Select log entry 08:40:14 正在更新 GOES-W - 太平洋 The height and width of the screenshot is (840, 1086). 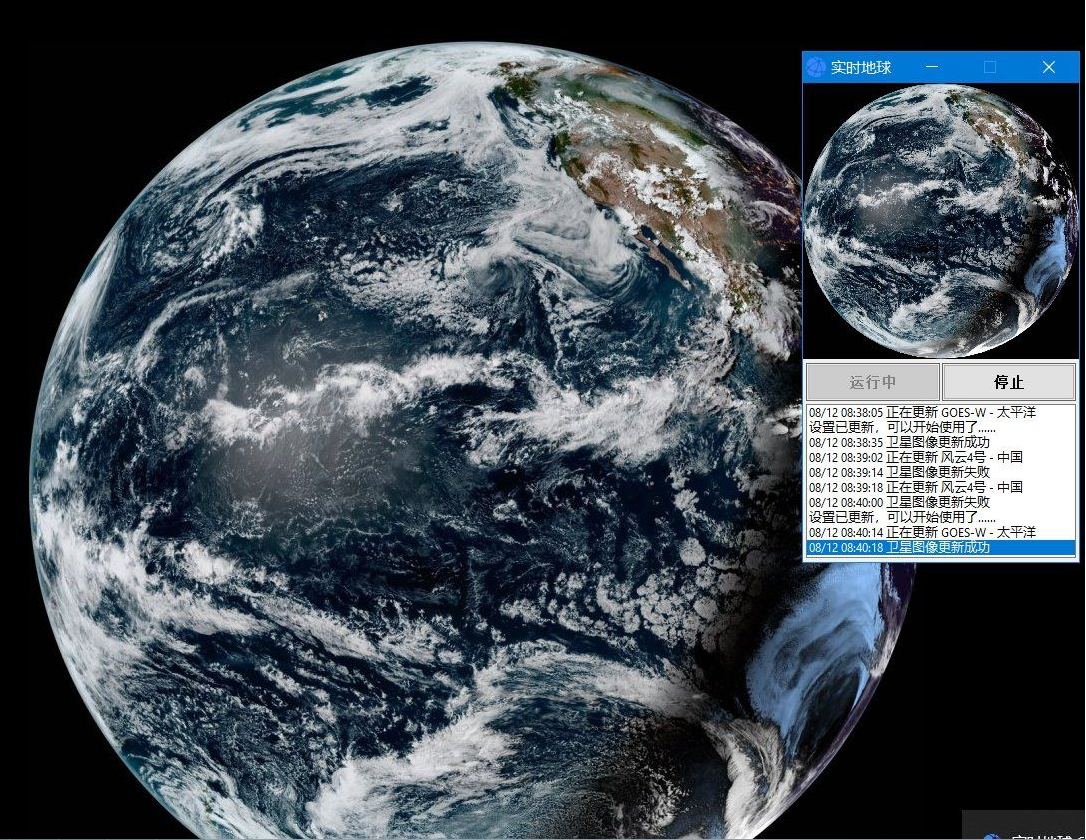tap(941, 533)
